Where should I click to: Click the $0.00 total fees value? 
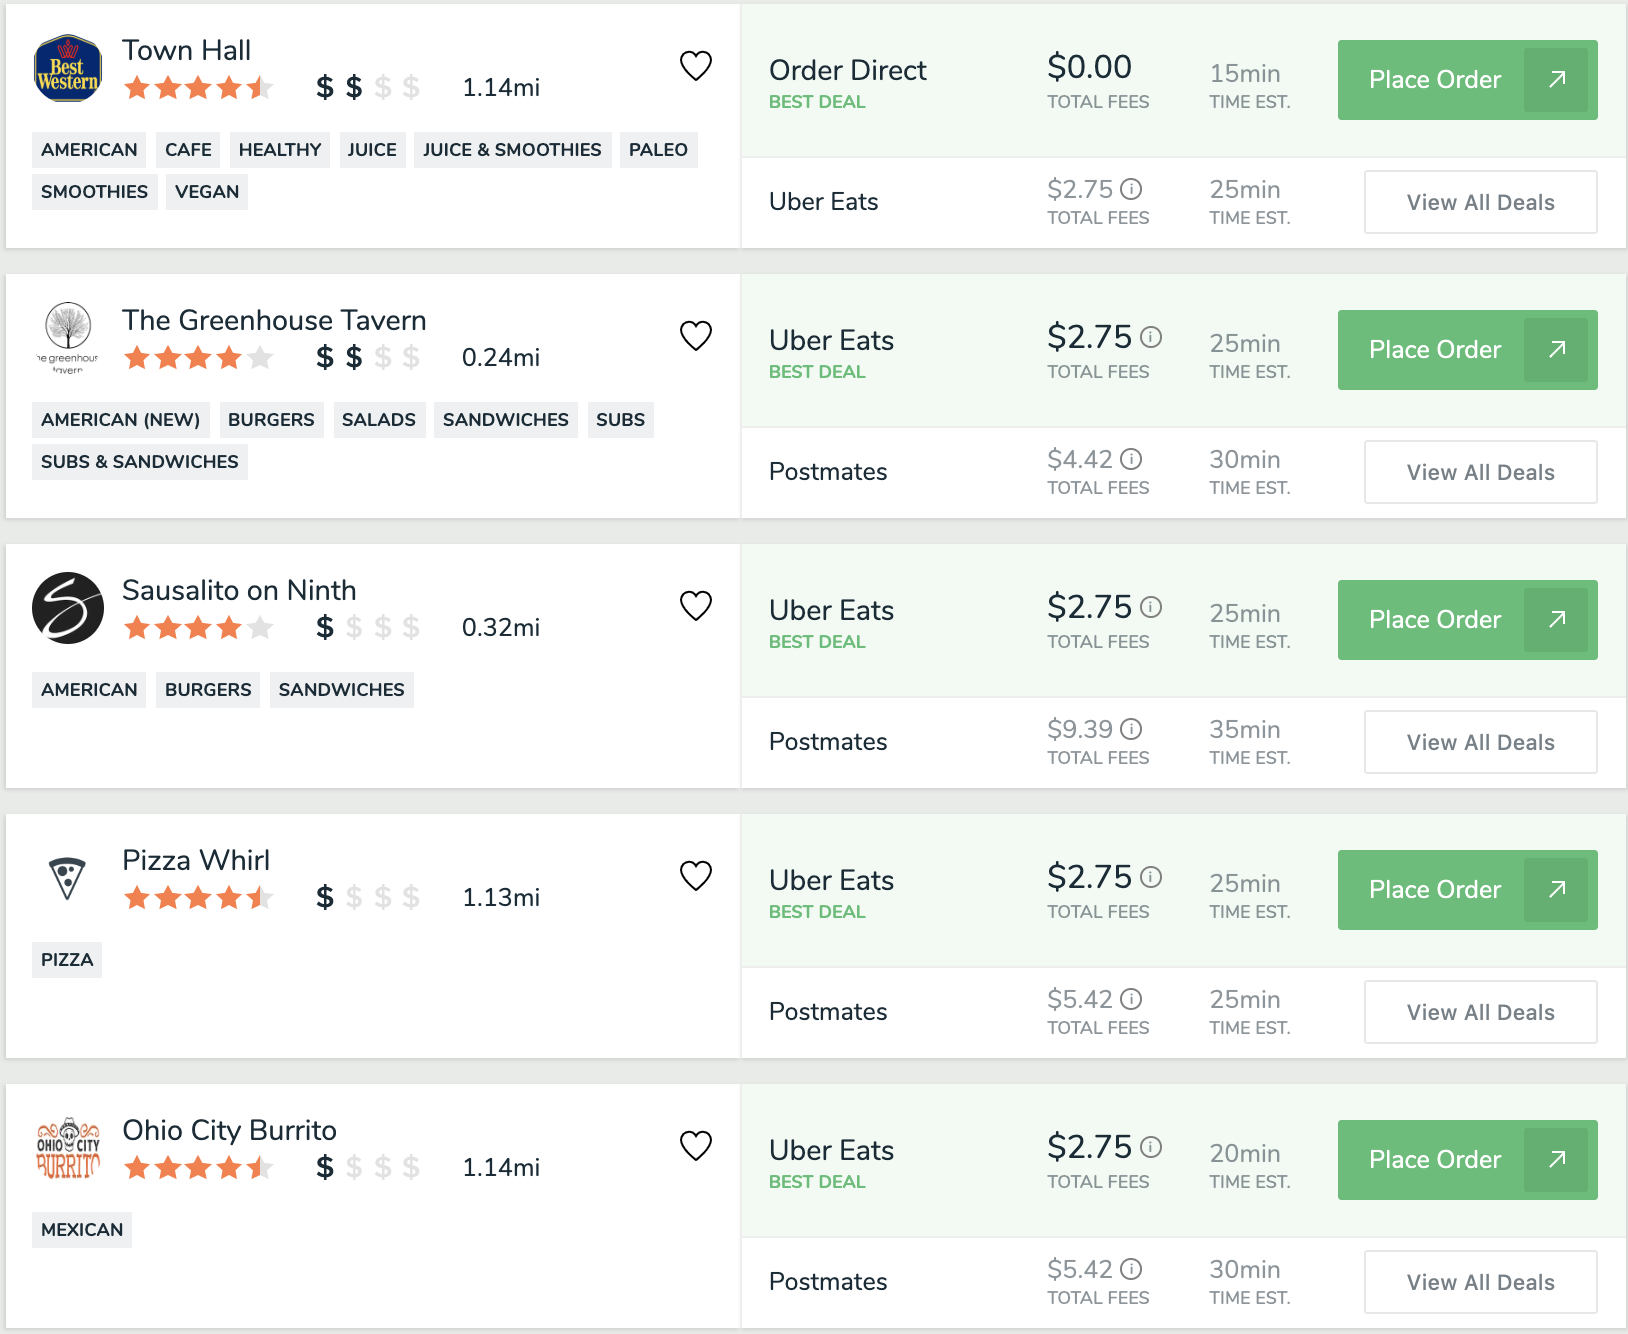(1089, 67)
